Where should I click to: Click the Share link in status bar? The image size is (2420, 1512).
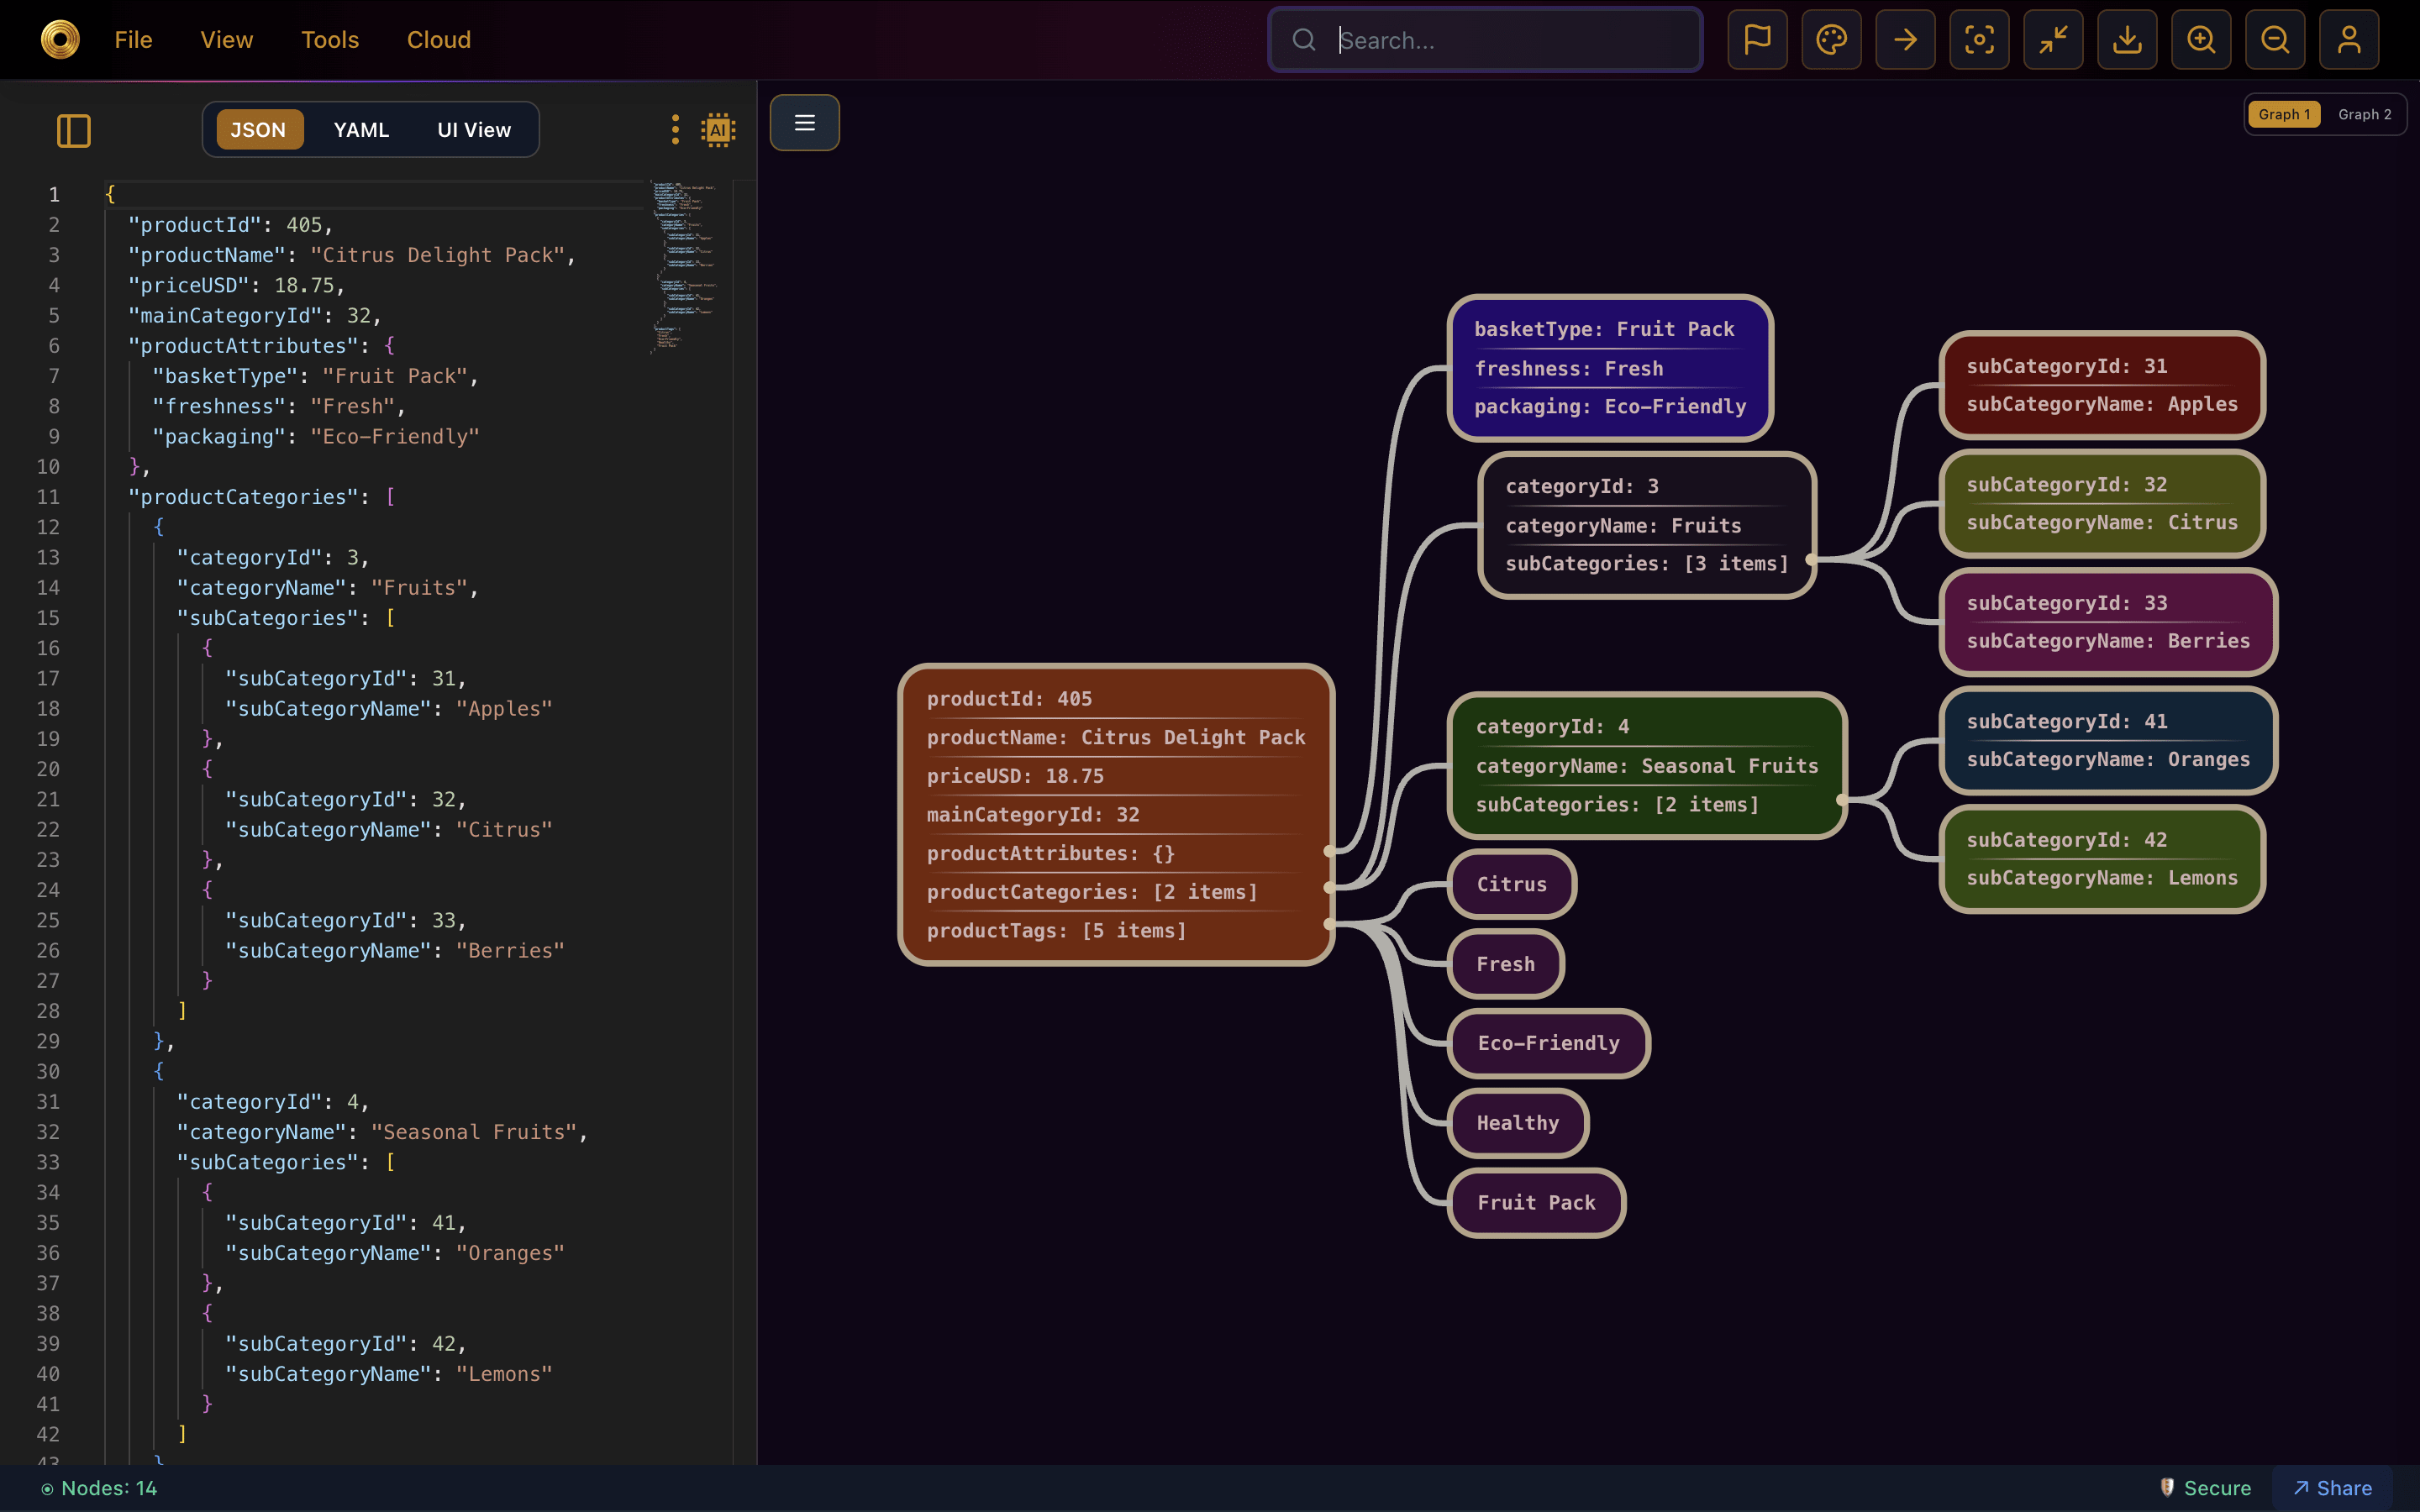[x=2332, y=1488]
